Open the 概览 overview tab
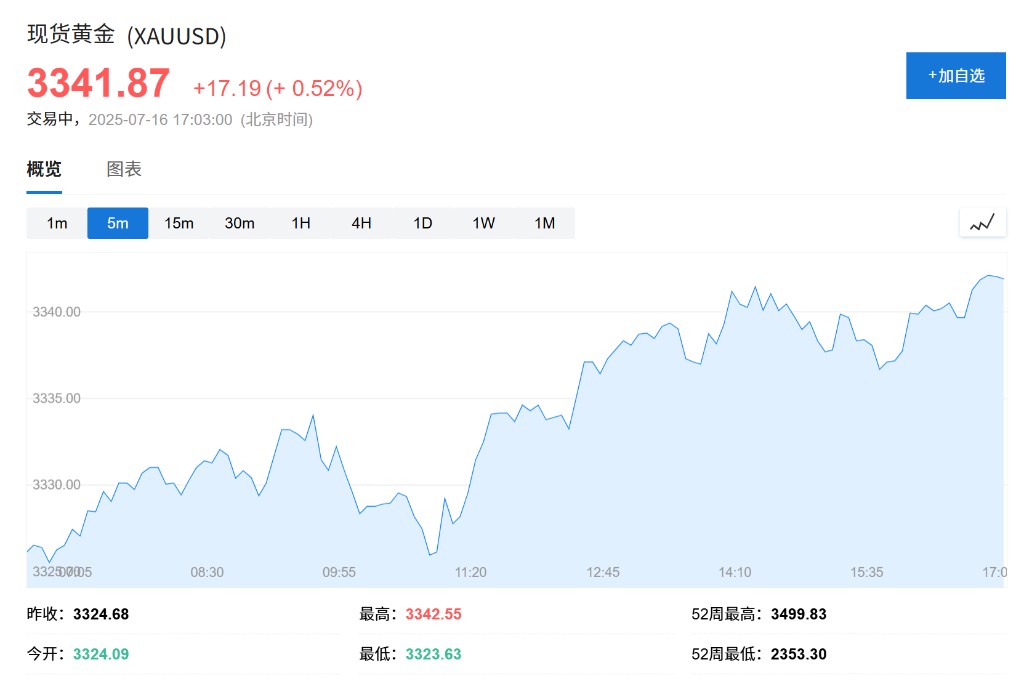 [x=44, y=169]
